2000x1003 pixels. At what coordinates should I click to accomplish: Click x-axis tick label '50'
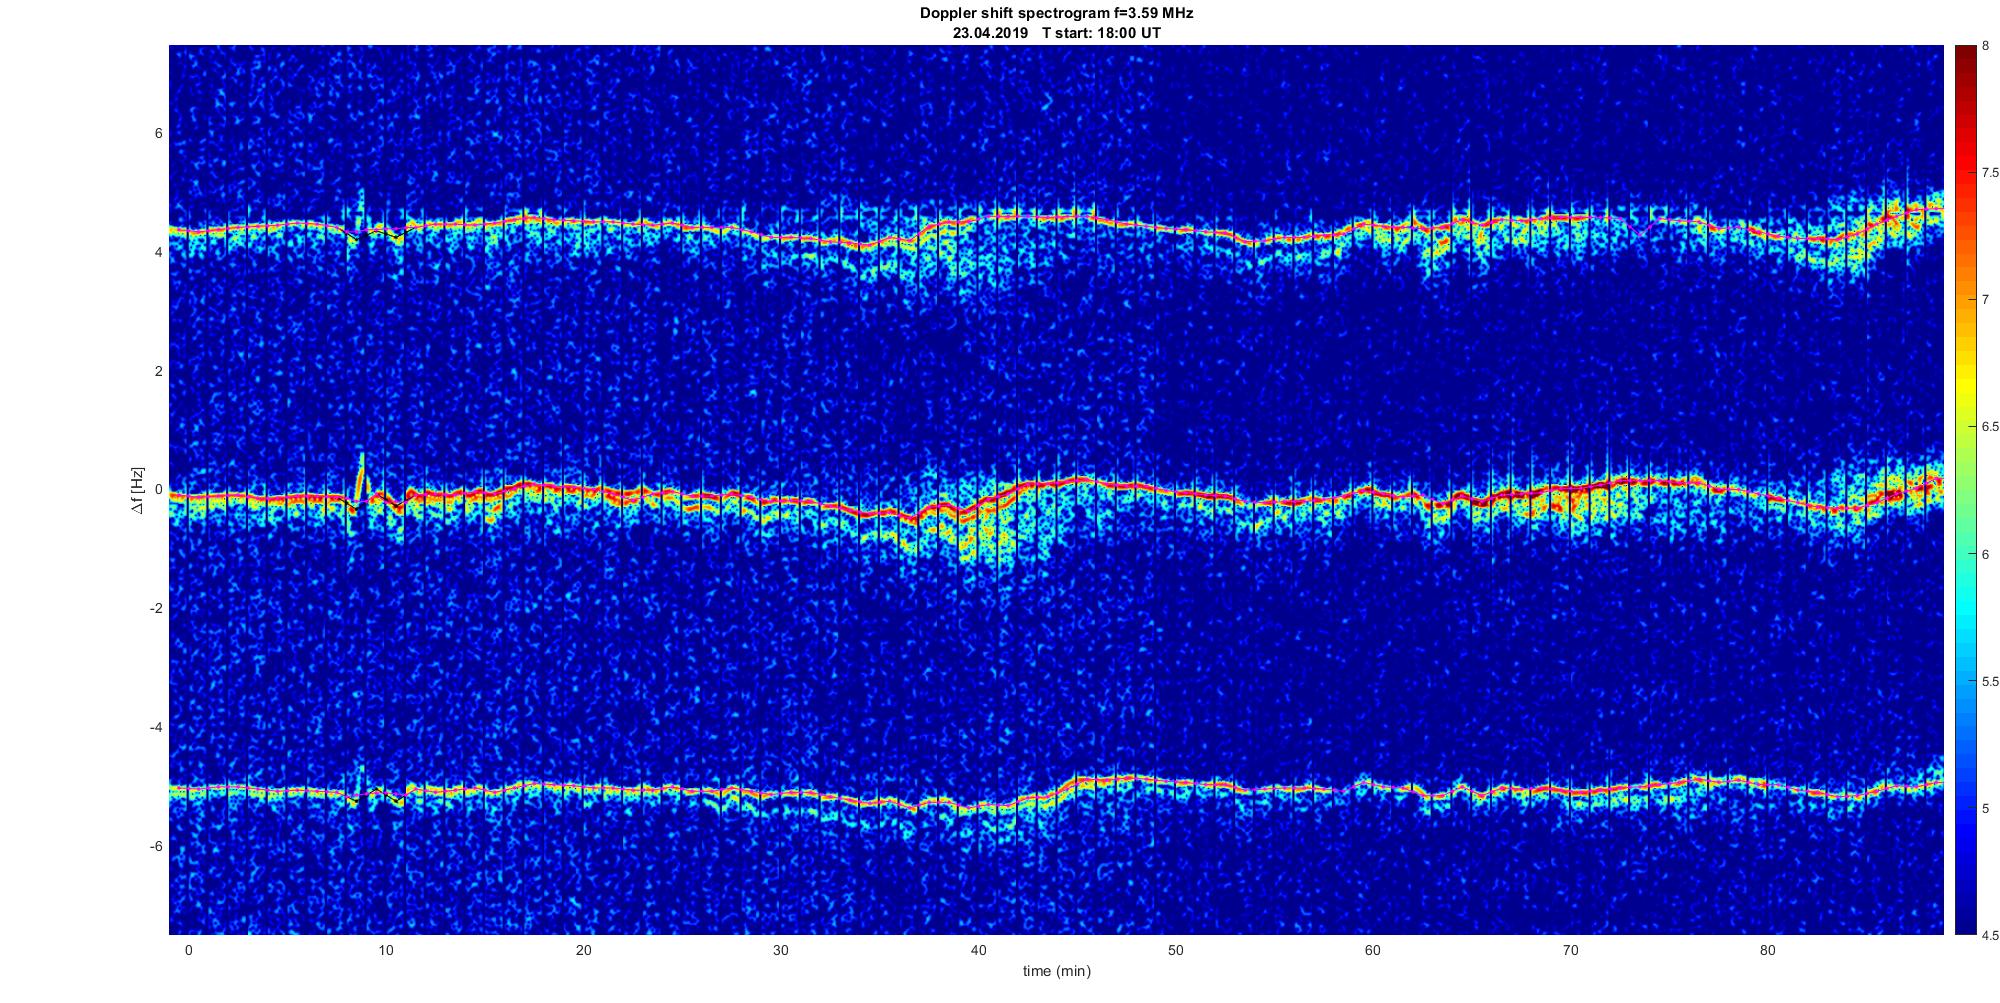coord(1175,950)
